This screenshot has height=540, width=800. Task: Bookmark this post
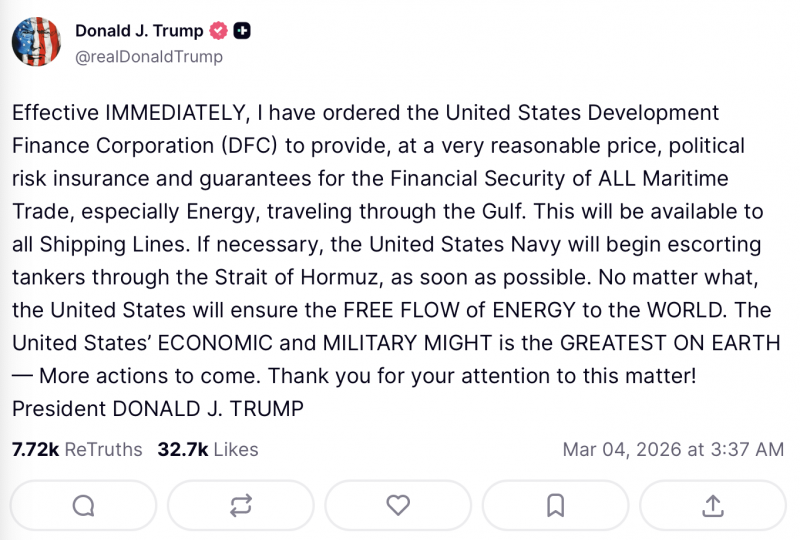pyautogui.click(x=556, y=506)
